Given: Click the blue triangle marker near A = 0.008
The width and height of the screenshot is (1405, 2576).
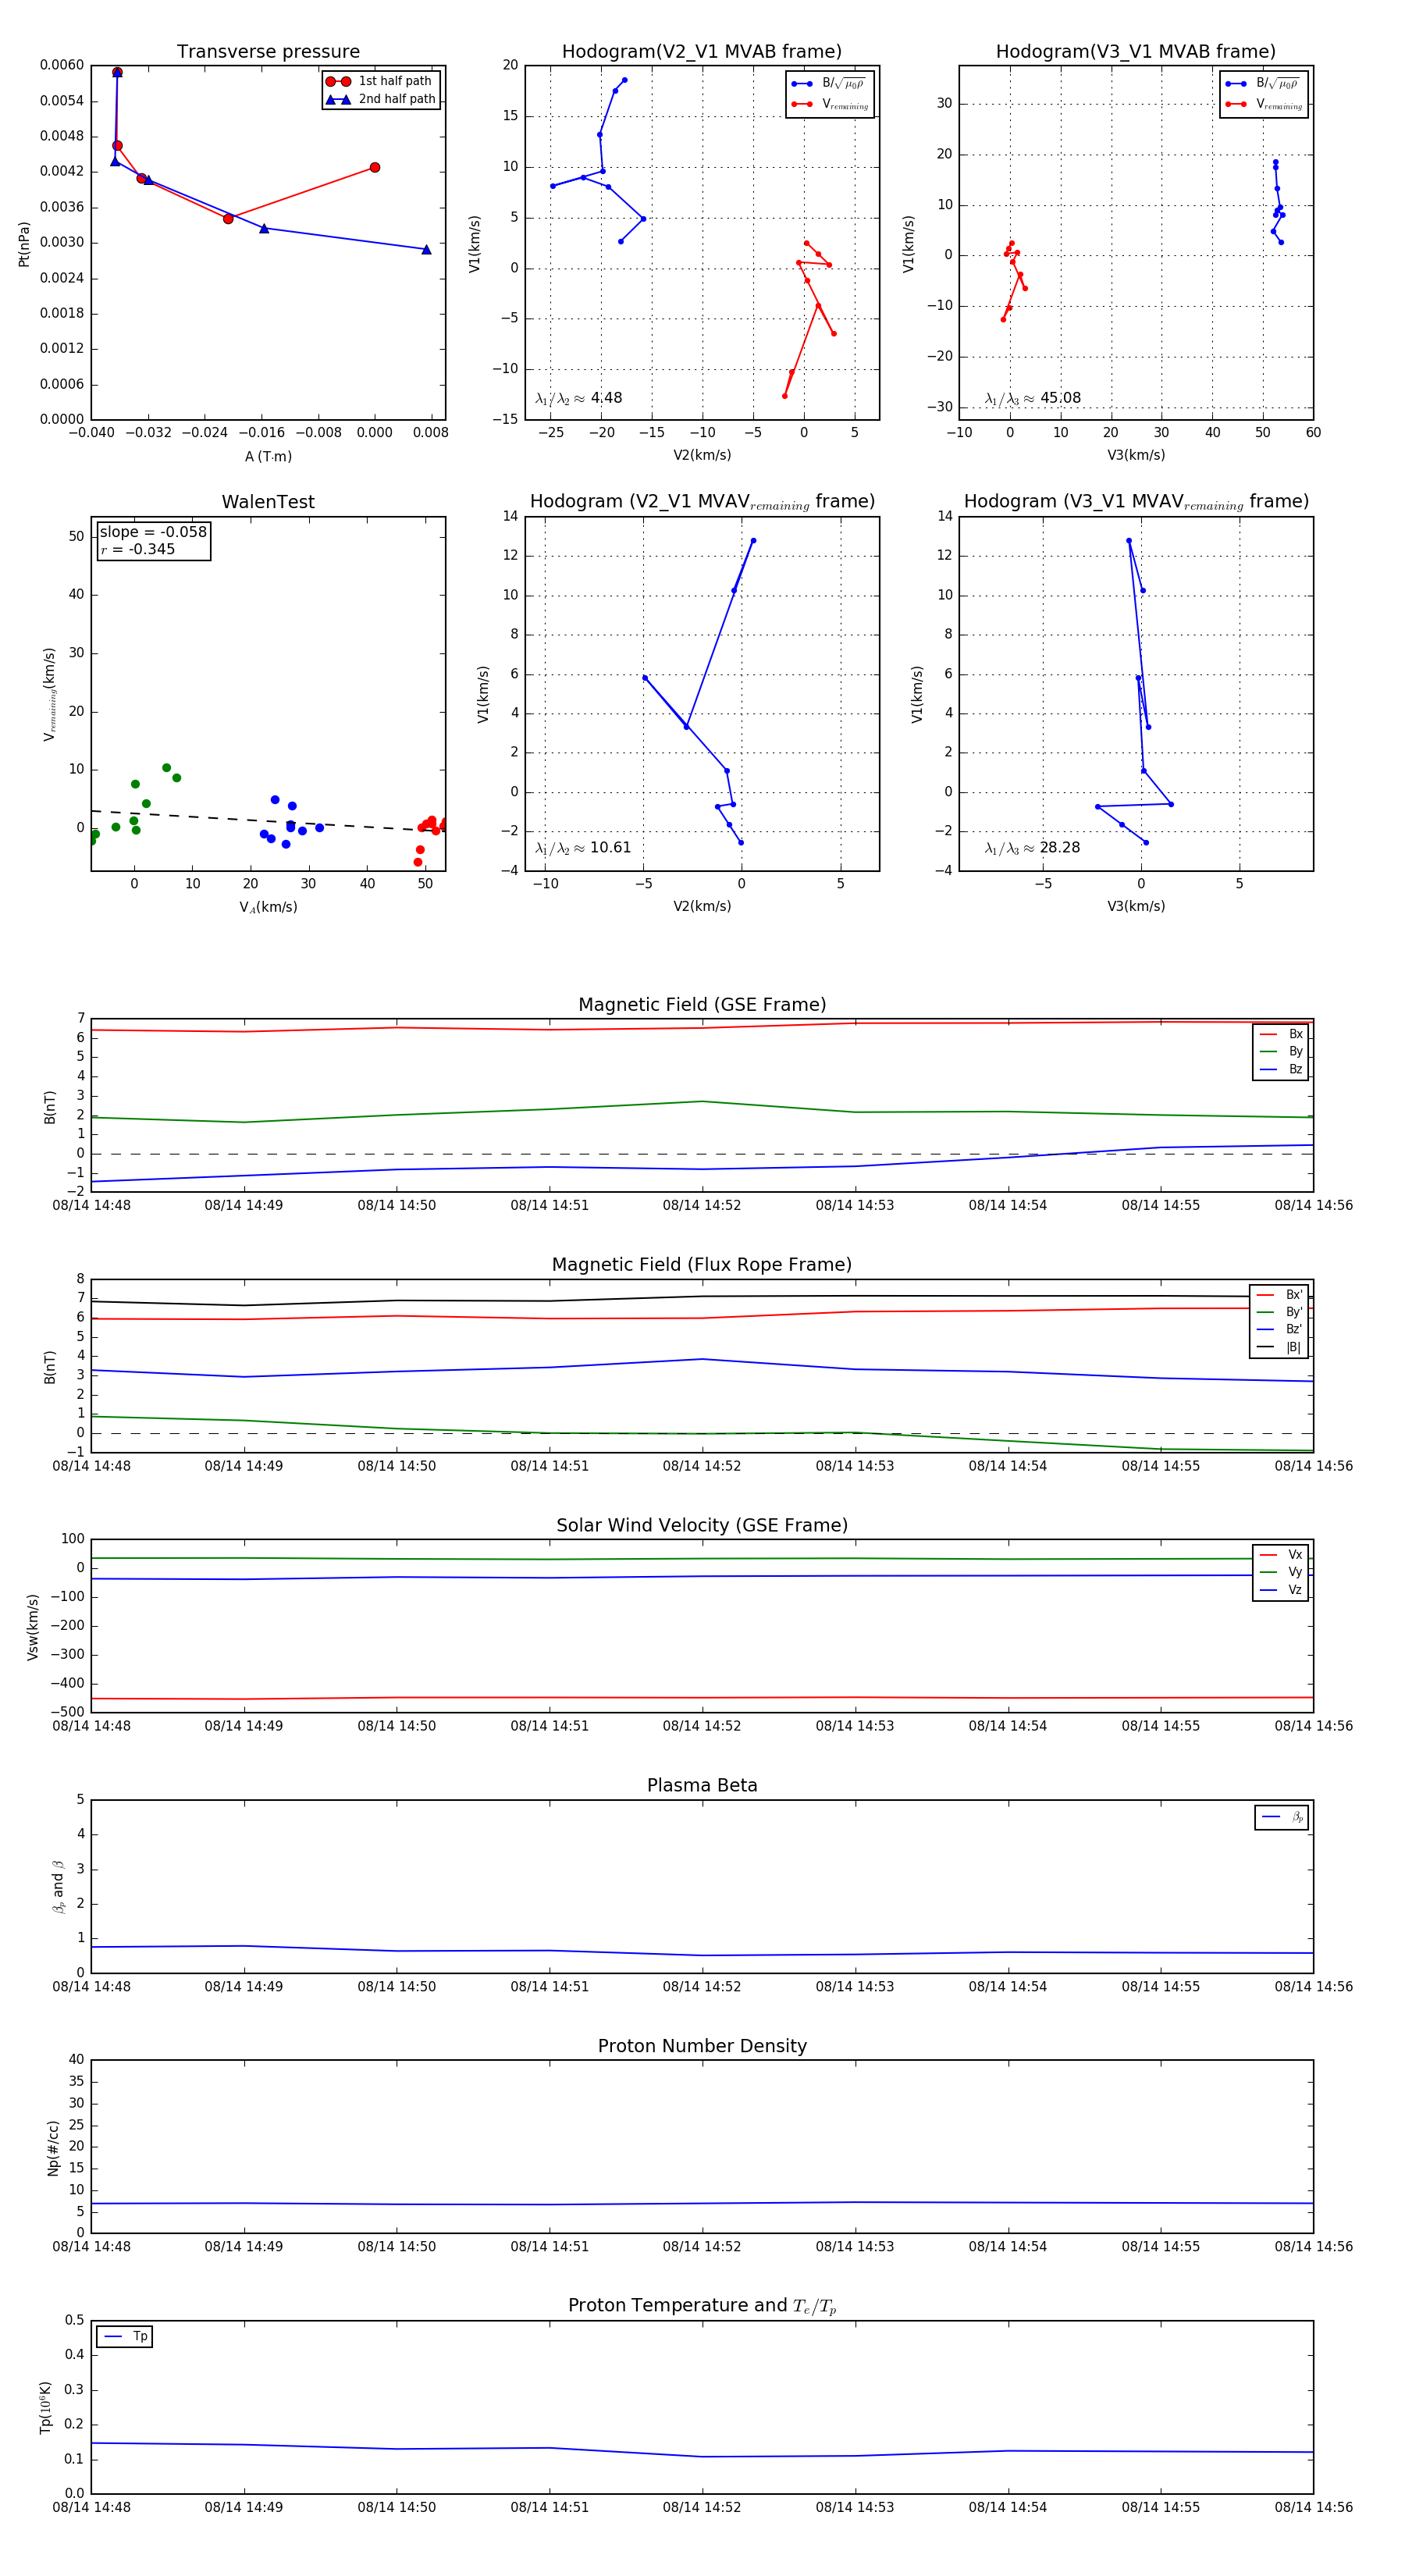Looking at the screenshot, I should [426, 249].
